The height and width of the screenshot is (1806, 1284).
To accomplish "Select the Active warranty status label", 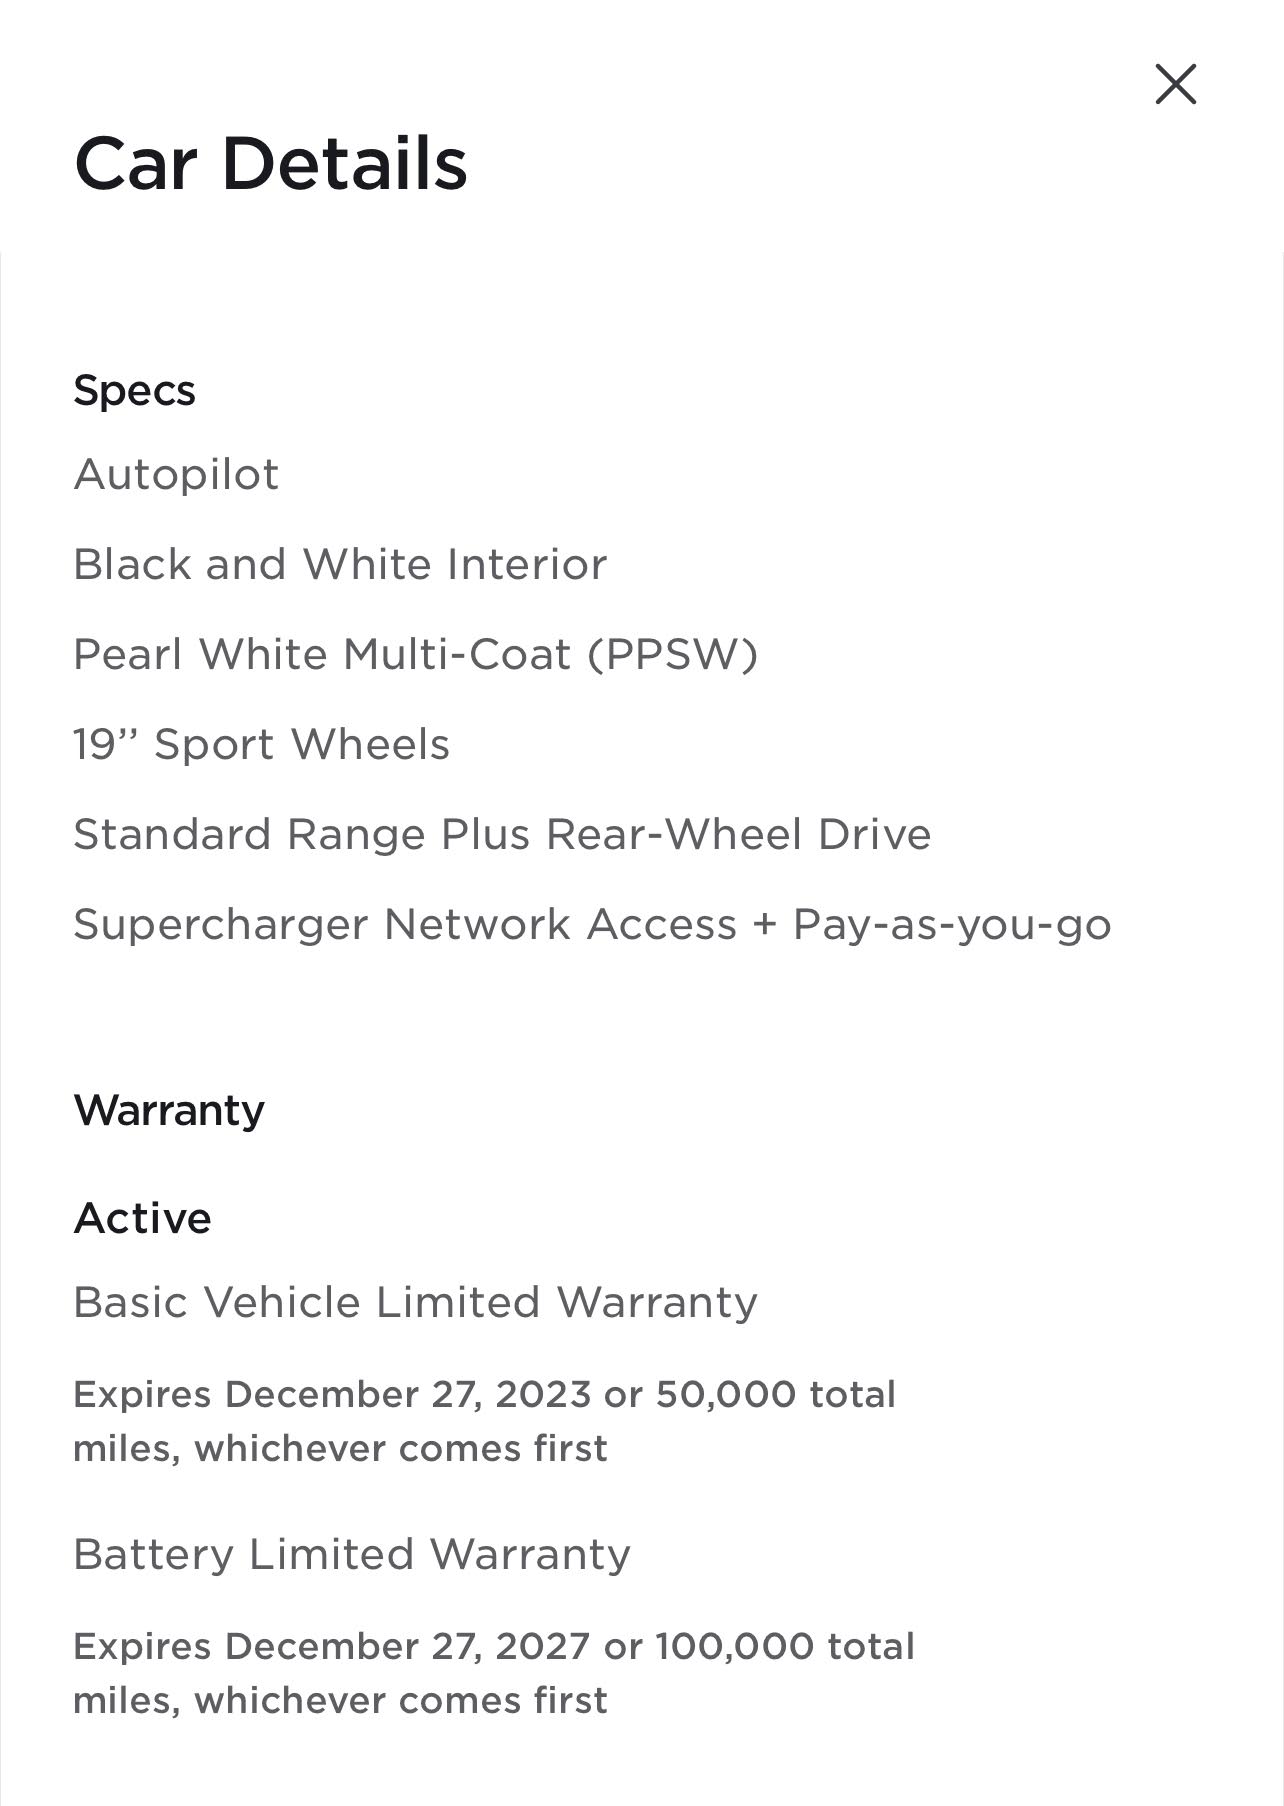I will (x=142, y=1218).
